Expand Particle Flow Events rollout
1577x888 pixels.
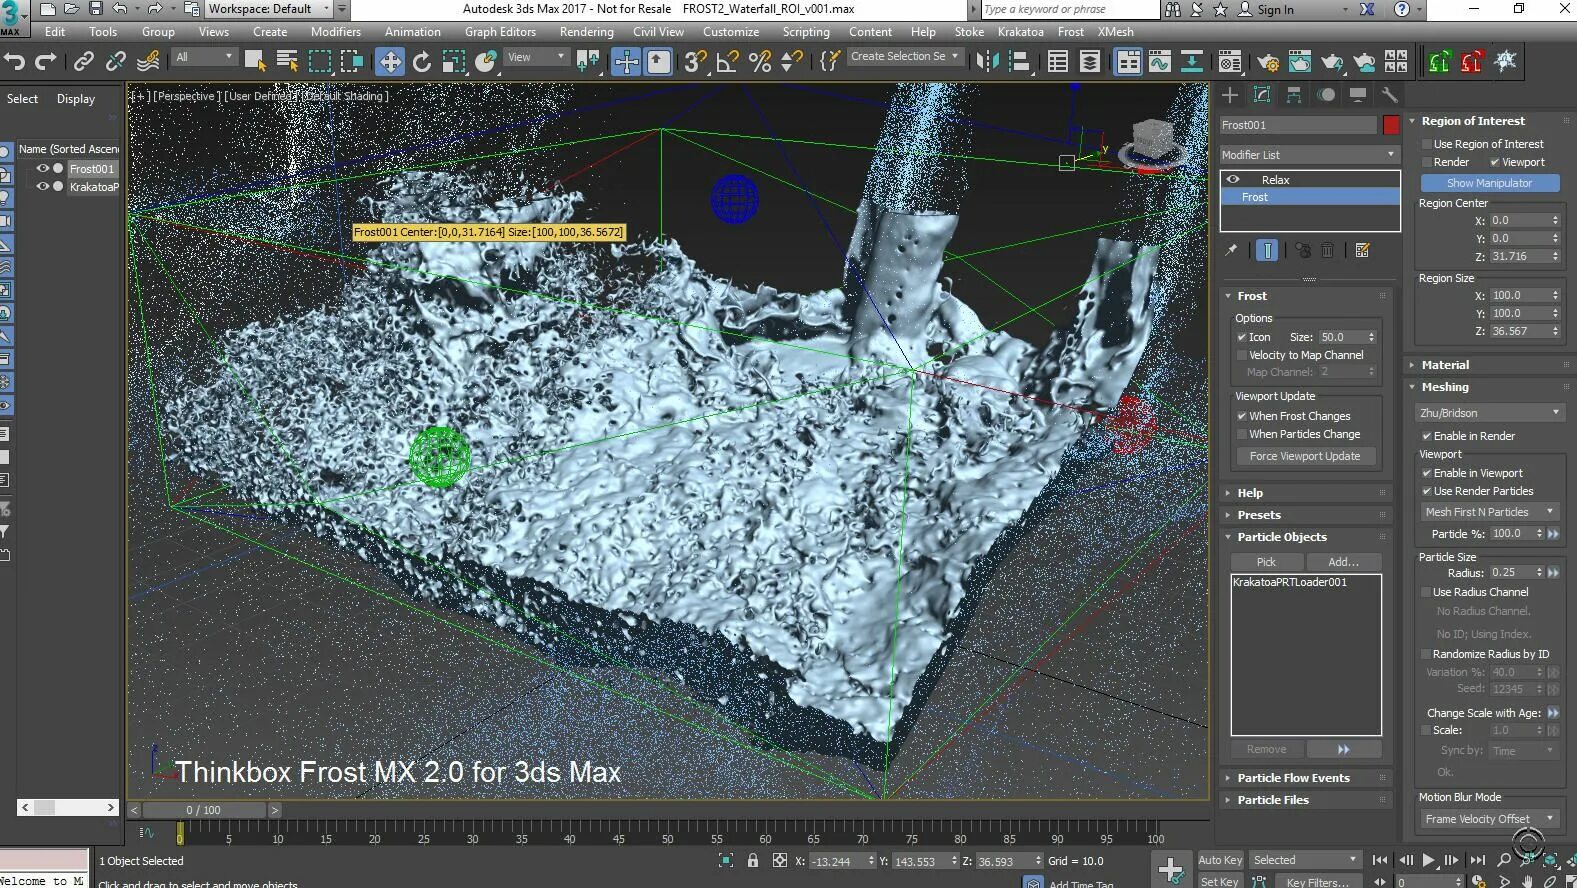(1306, 778)
